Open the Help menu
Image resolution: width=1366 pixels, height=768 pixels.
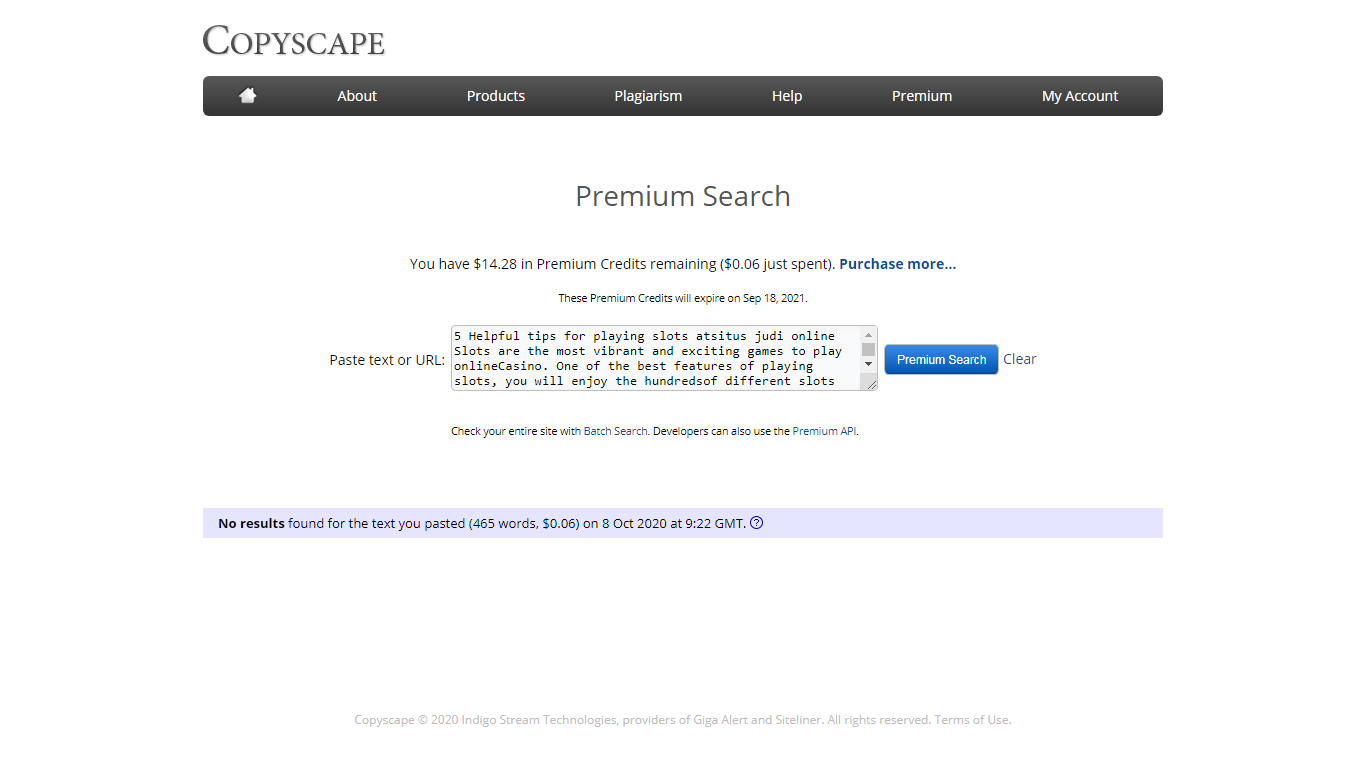787,96
